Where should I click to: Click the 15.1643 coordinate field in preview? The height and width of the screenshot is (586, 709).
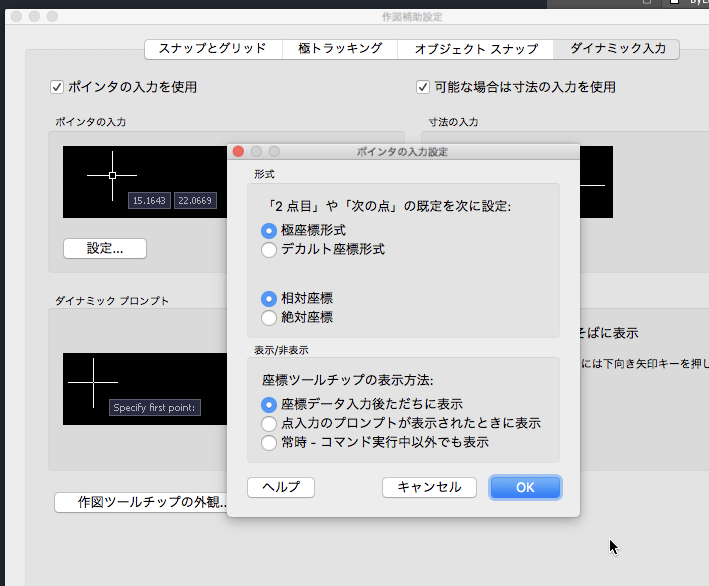[149, 200]
